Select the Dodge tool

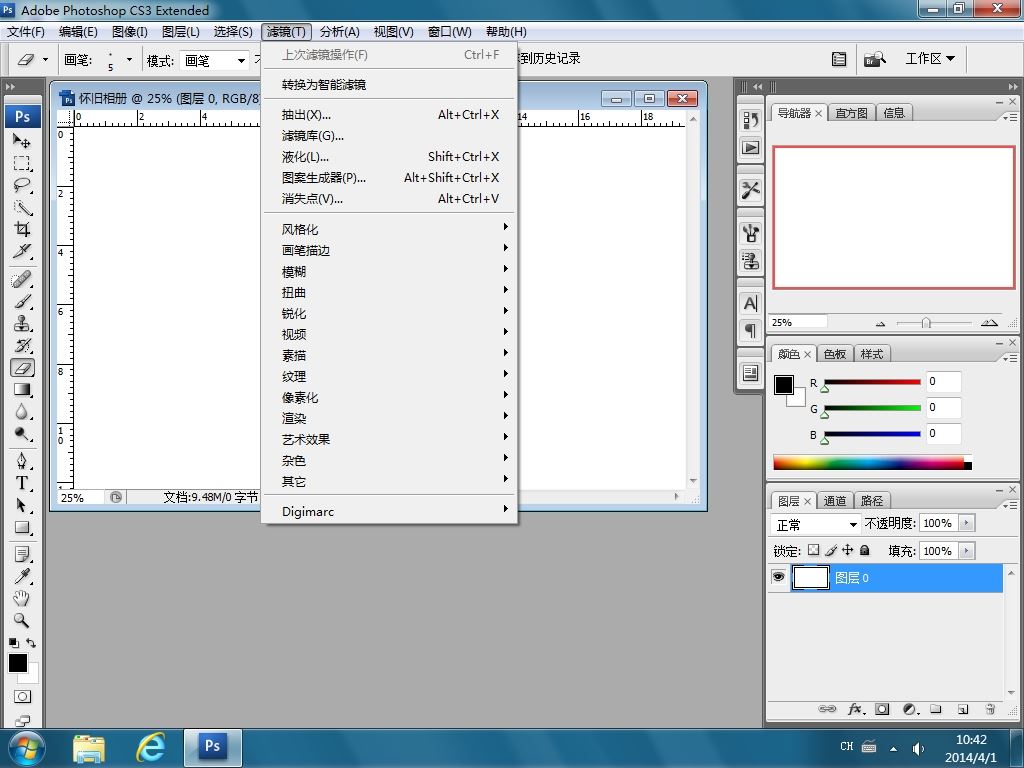click(22, 434)
